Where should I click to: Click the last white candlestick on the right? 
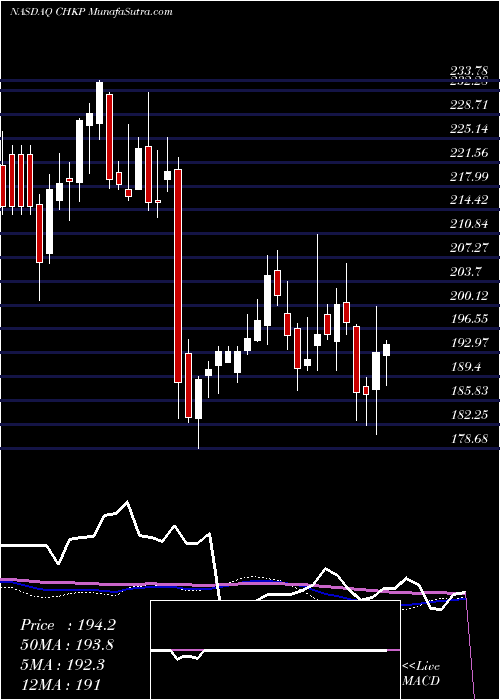coord(386,350)
